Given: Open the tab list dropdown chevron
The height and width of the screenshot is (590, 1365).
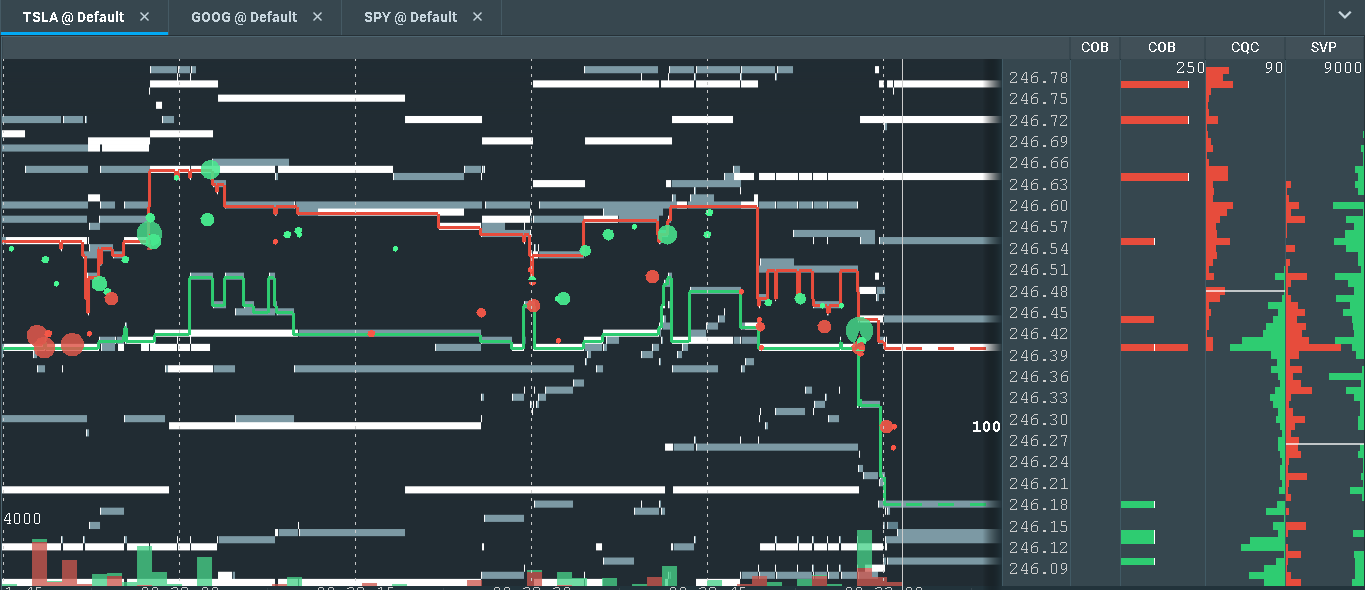Looking at the screenshot, I should pos(1343,16).
